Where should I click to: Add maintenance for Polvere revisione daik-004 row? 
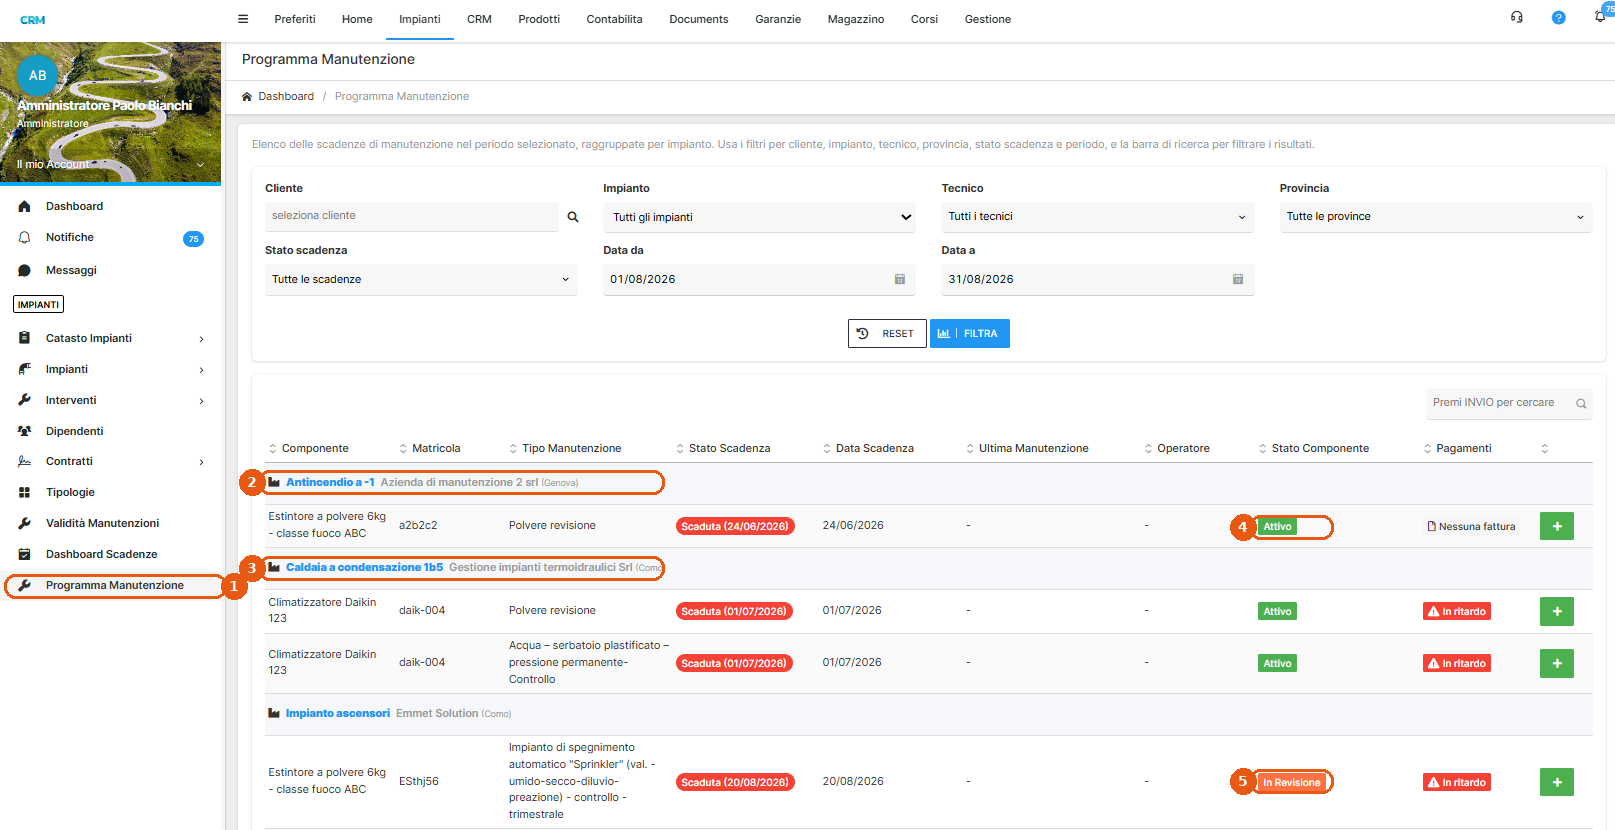coord(1556,611)
